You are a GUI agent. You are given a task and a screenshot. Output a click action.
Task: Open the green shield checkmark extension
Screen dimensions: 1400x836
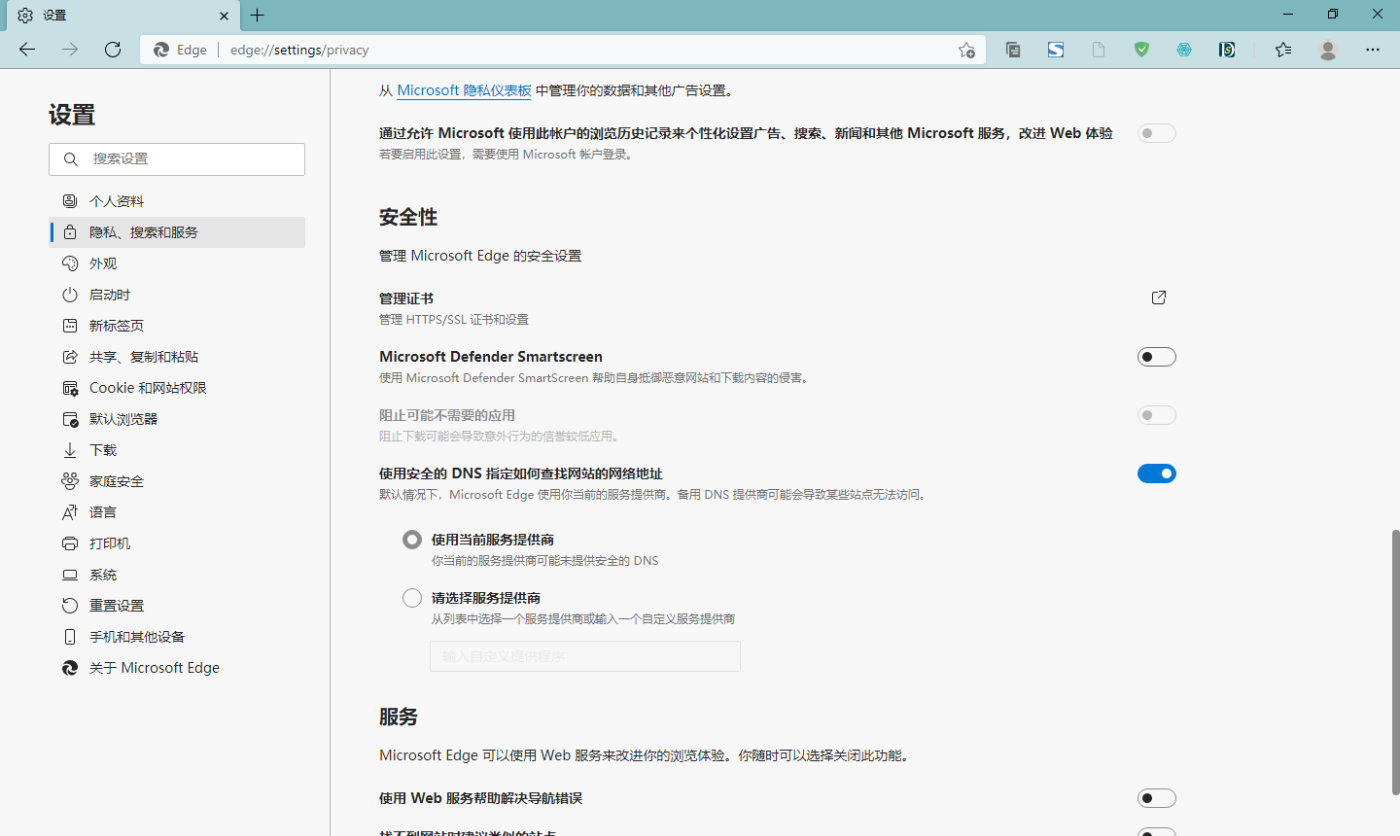click(x=1142, y=50)
